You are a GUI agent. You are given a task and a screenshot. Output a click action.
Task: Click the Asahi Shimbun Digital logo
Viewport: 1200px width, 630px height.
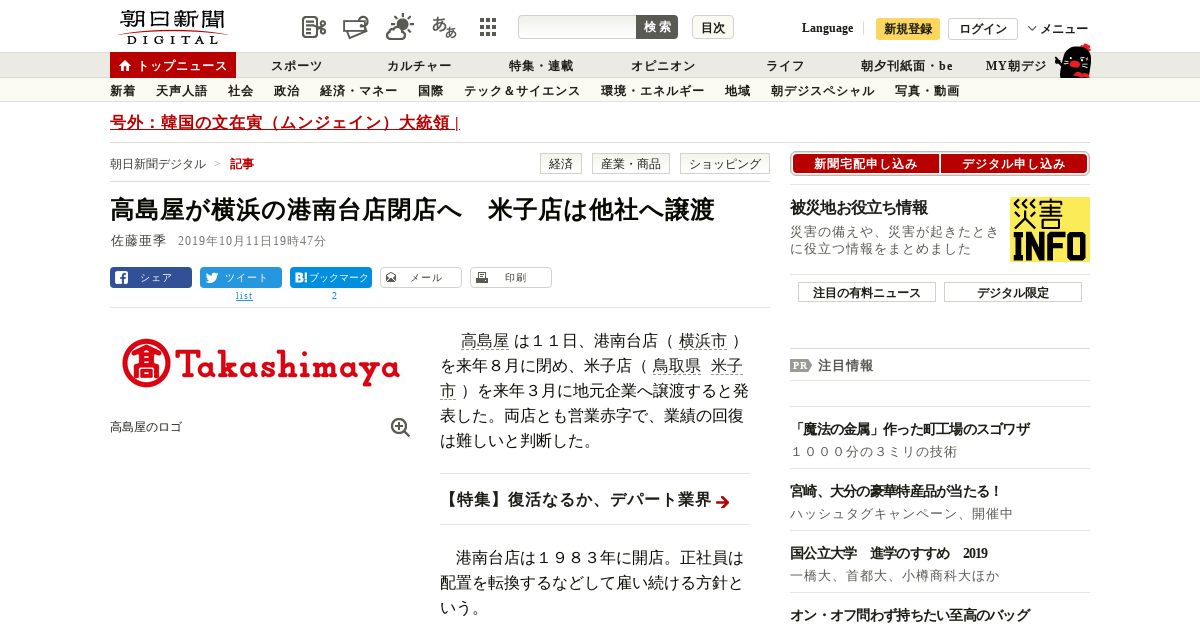click(x=172, y=27)
